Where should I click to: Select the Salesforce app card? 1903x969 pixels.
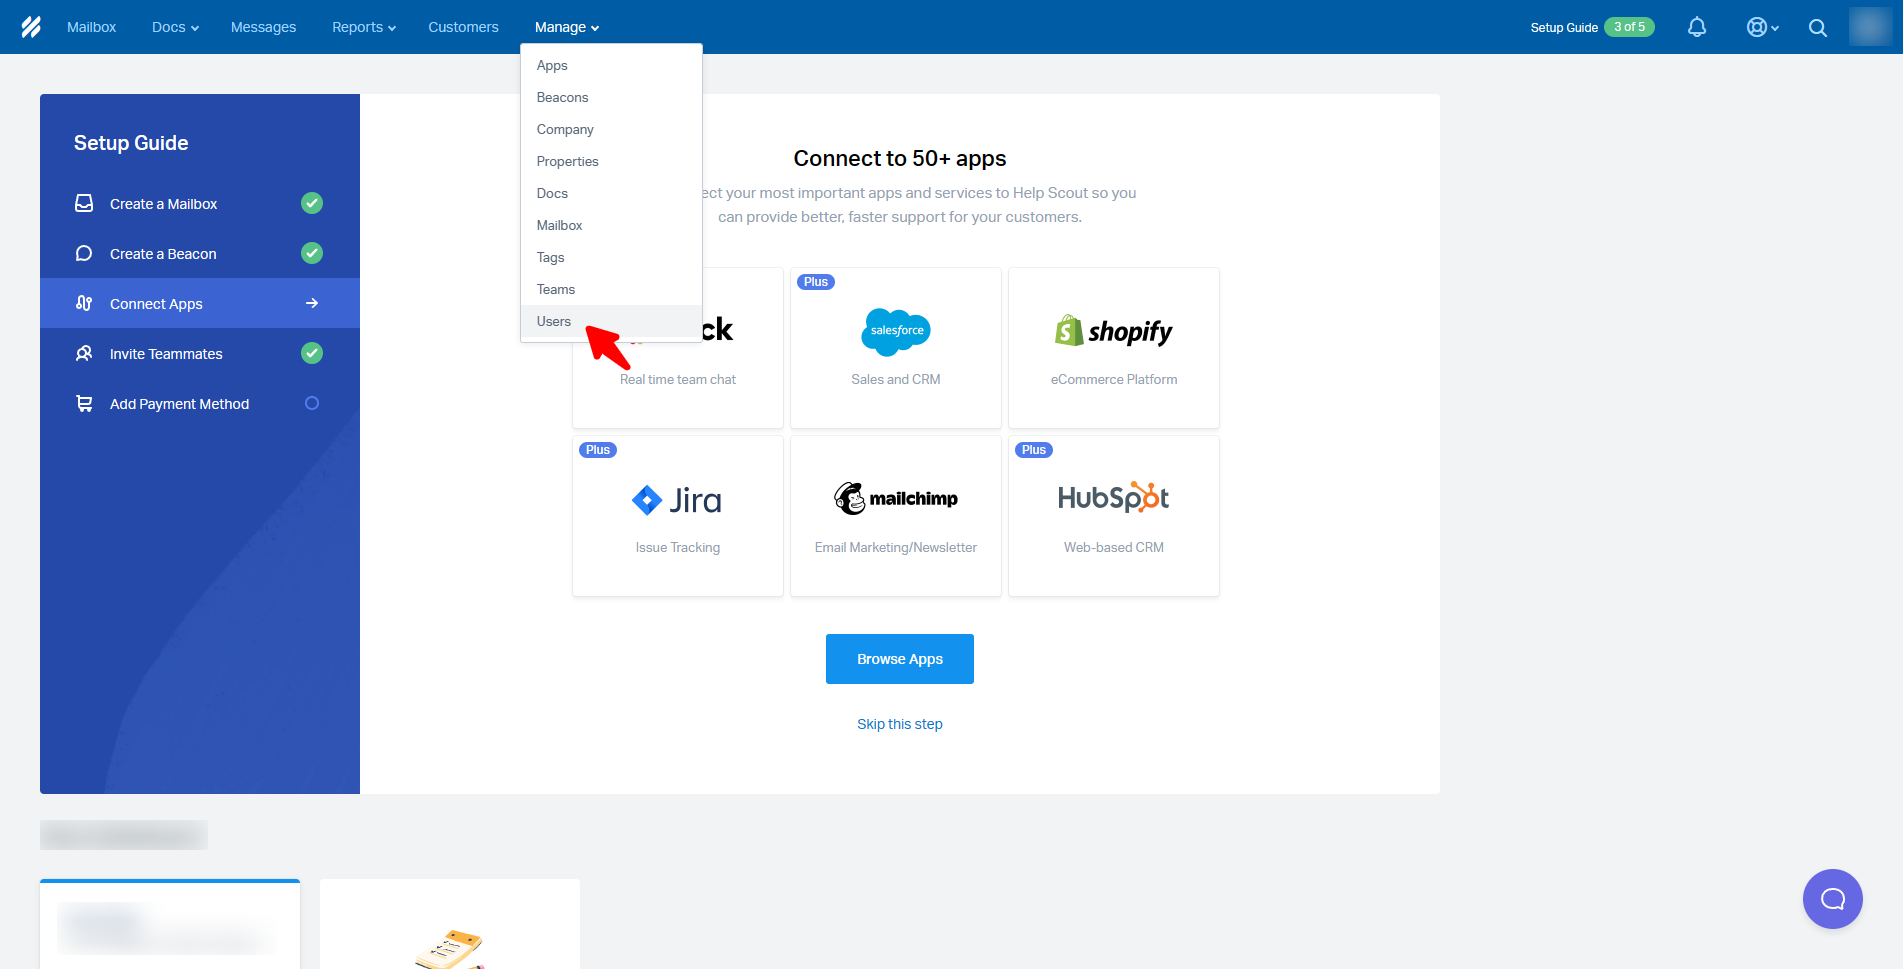click(x=896, y=348)
